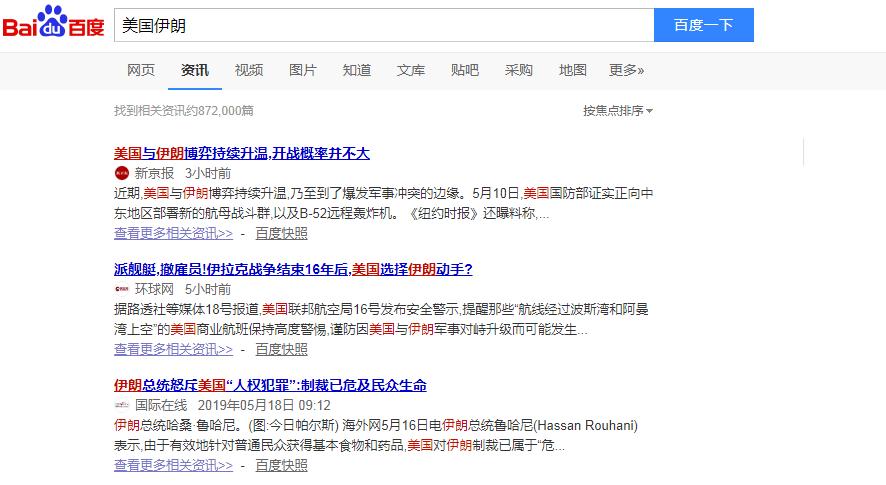Click the 百度一下 search button

(x=703, y=25)
